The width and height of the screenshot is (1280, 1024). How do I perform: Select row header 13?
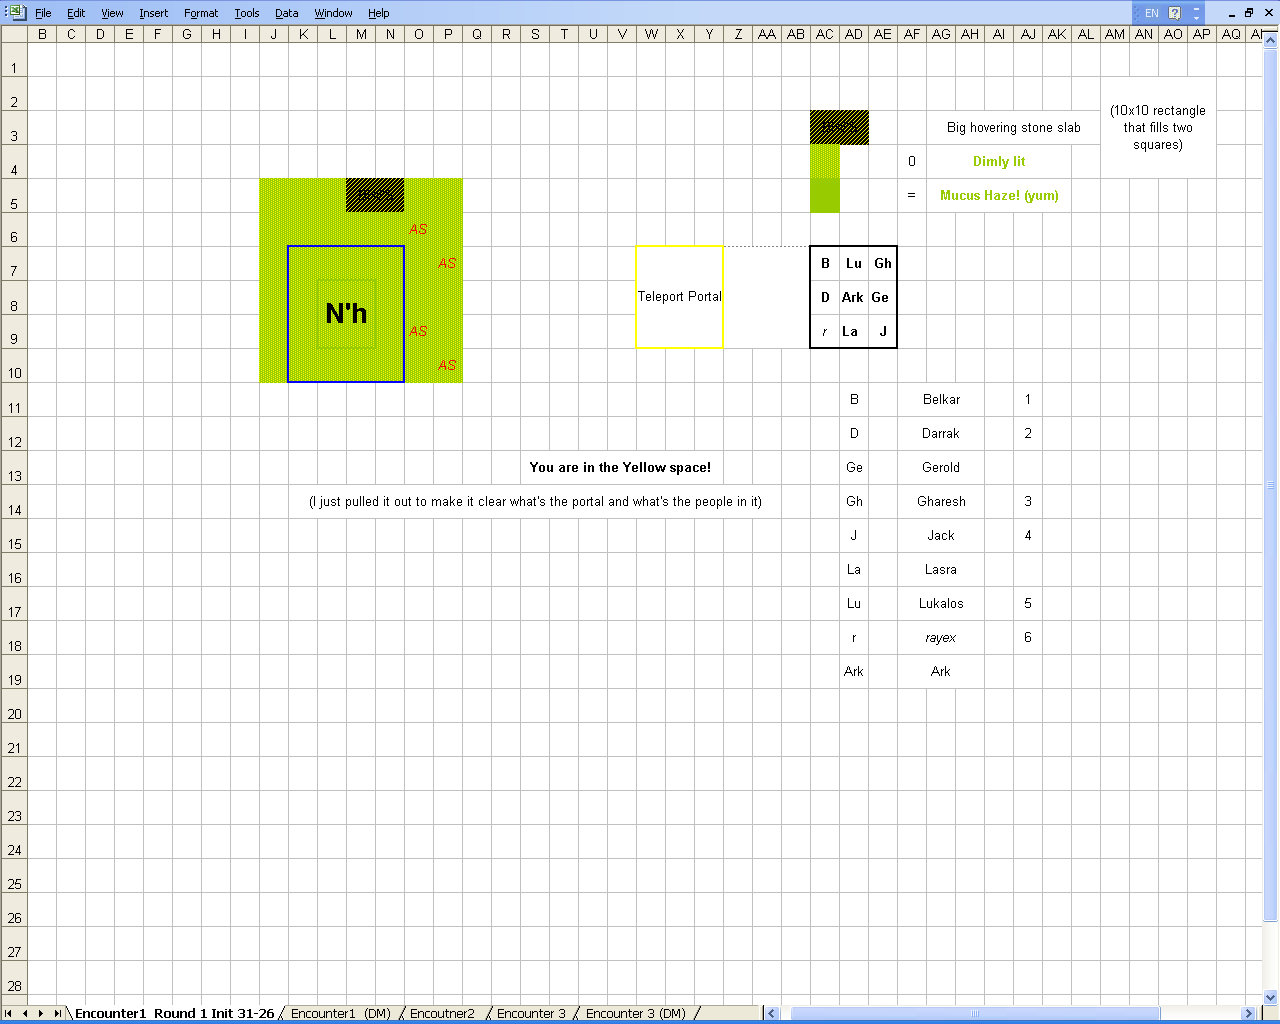click(x=14, y=467)
